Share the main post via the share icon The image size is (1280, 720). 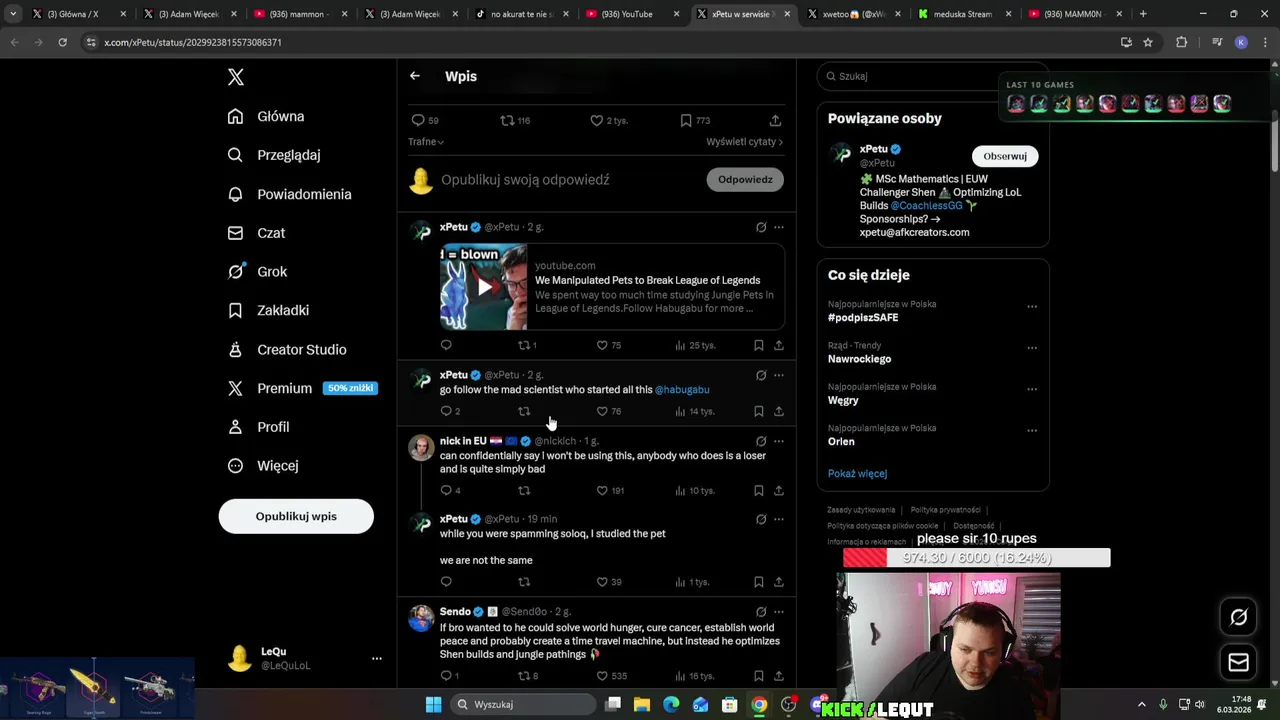click(x=775, y=120)
